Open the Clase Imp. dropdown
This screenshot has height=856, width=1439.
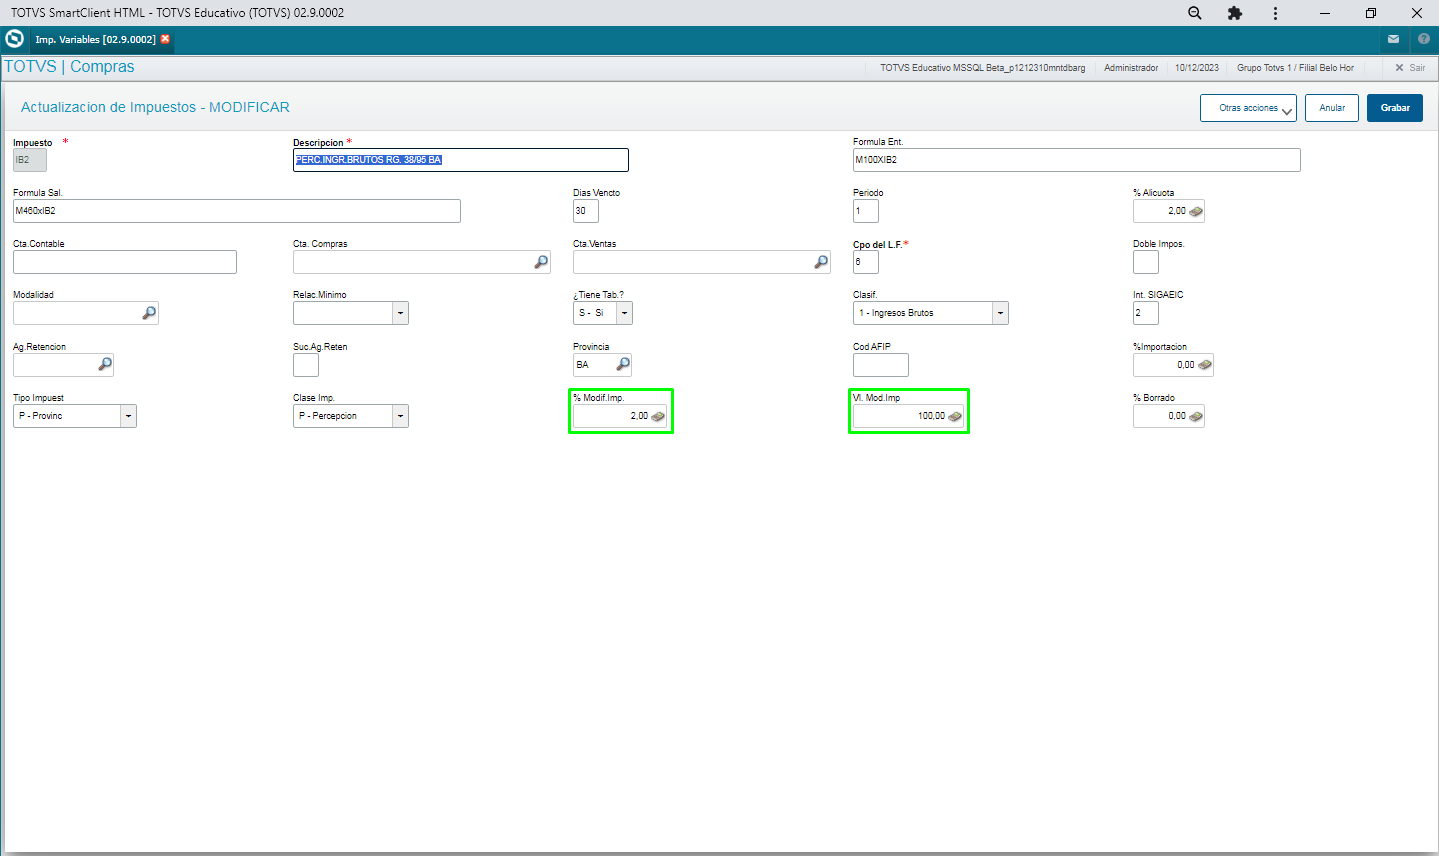(x=400, y=416)
